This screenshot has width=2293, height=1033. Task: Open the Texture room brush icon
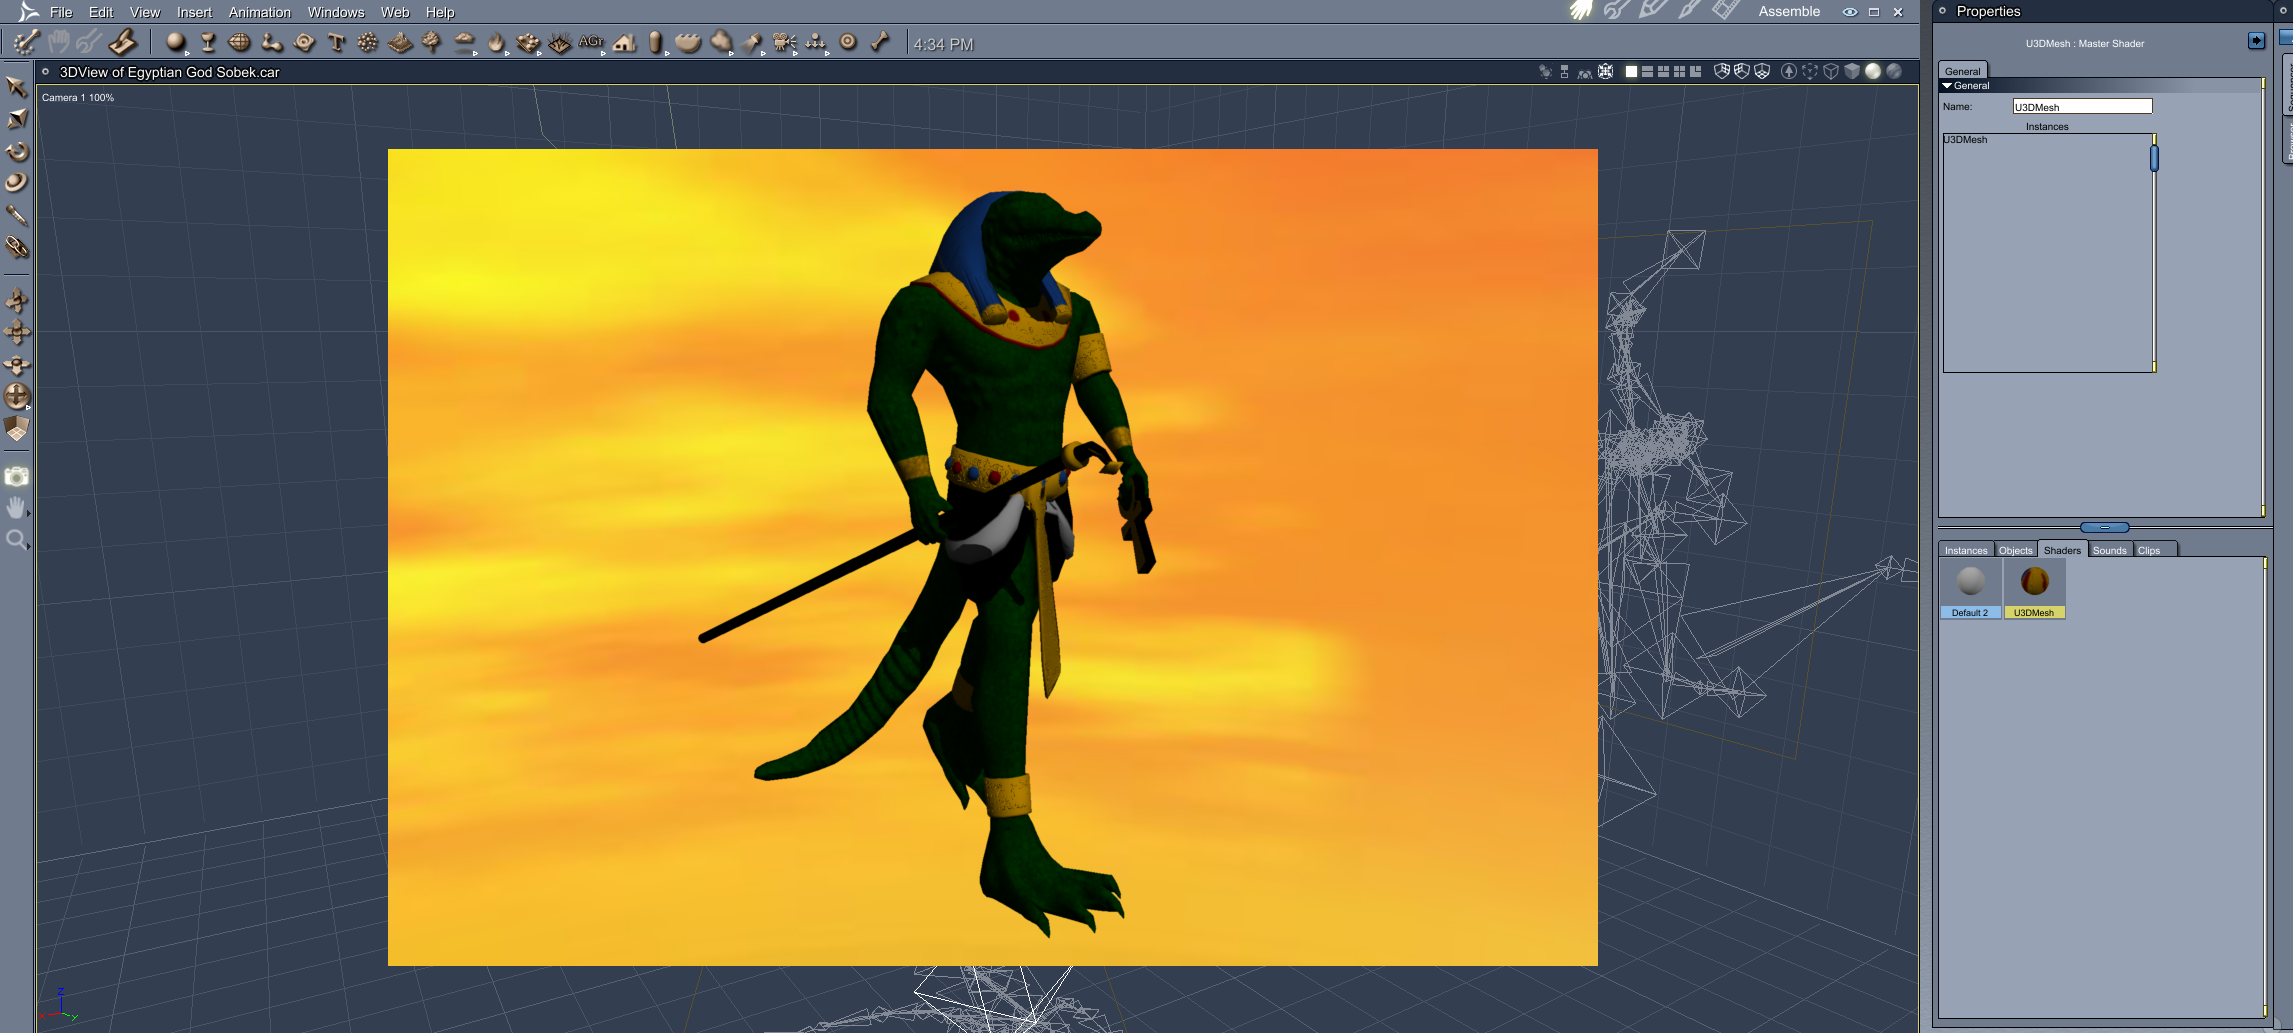click(1689, 11)
